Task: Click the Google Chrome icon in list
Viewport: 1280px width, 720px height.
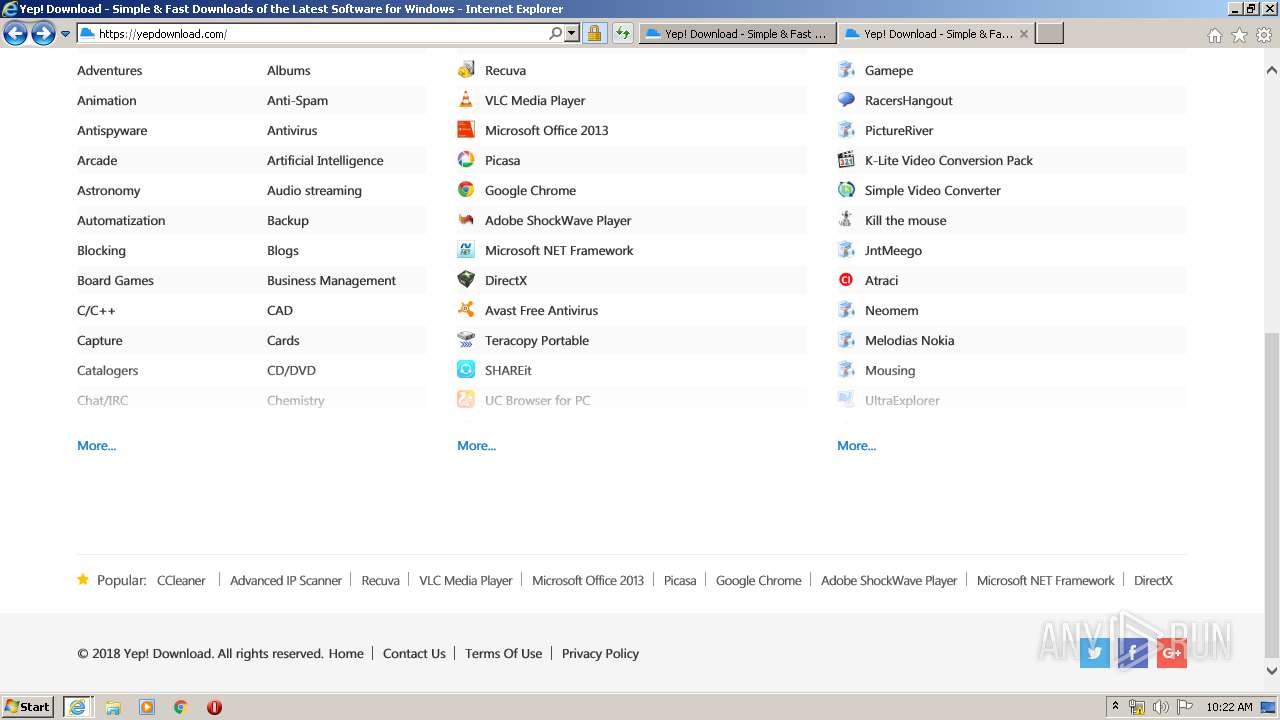Action: click(x=466, y=190)
